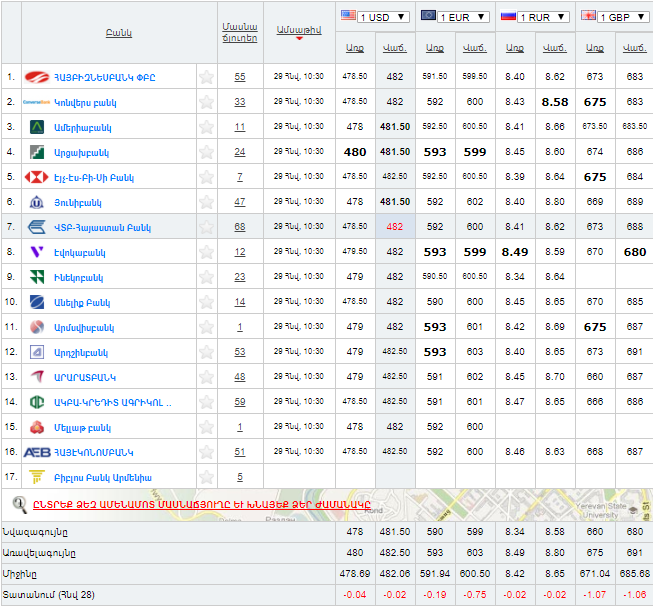
Task: Toggle favorite star for Արցախբանկ
Action: pos(206,152)
